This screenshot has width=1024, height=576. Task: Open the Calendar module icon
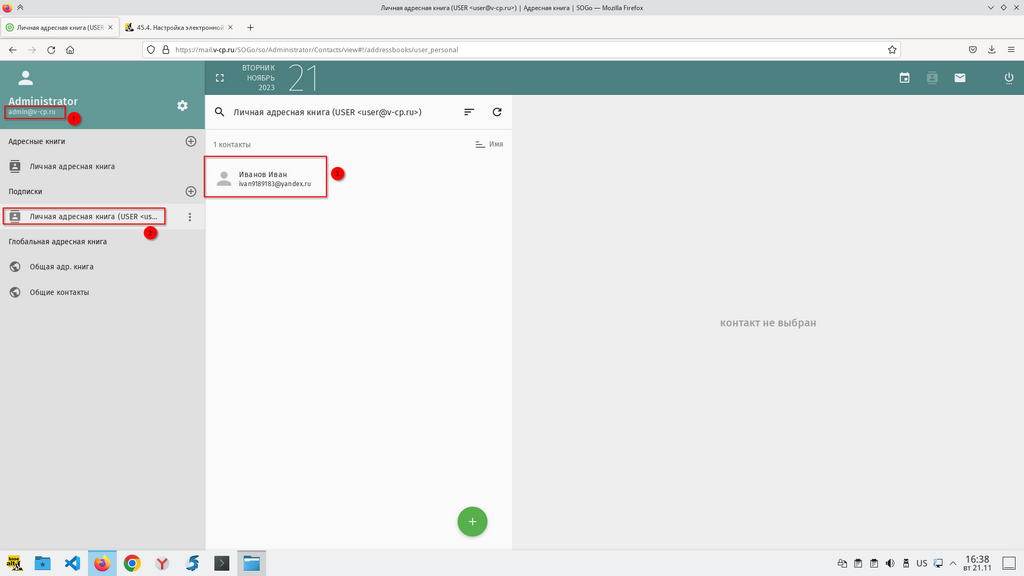[904, 78]
